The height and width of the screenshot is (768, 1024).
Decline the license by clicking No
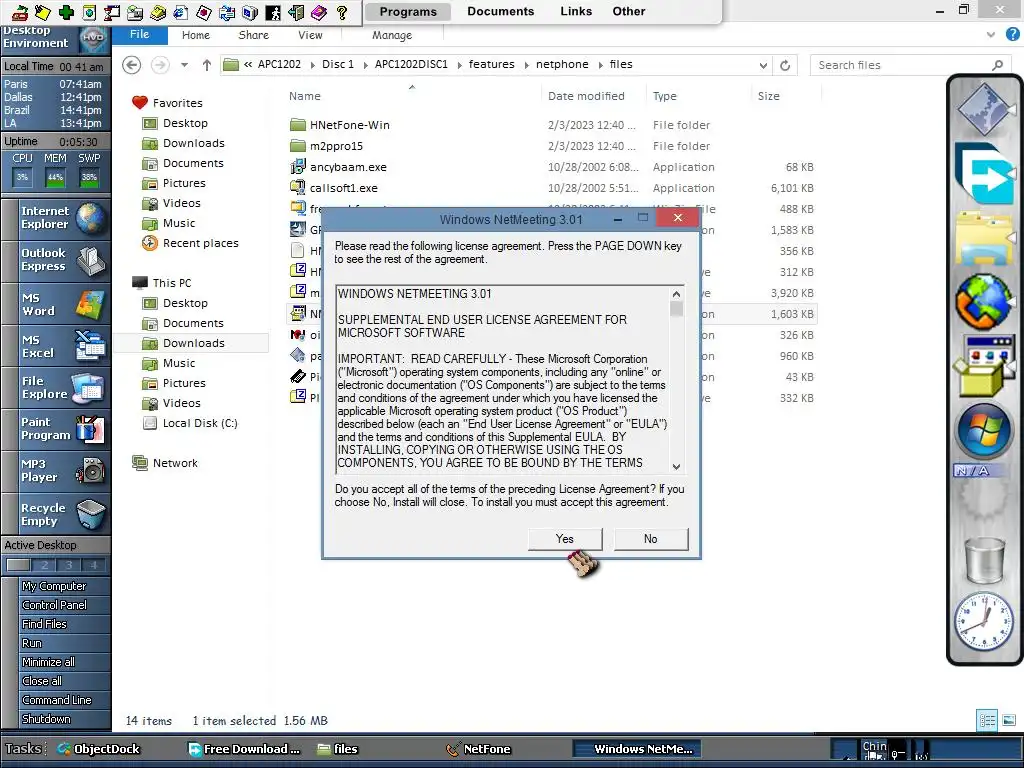(x=650, y=539)
